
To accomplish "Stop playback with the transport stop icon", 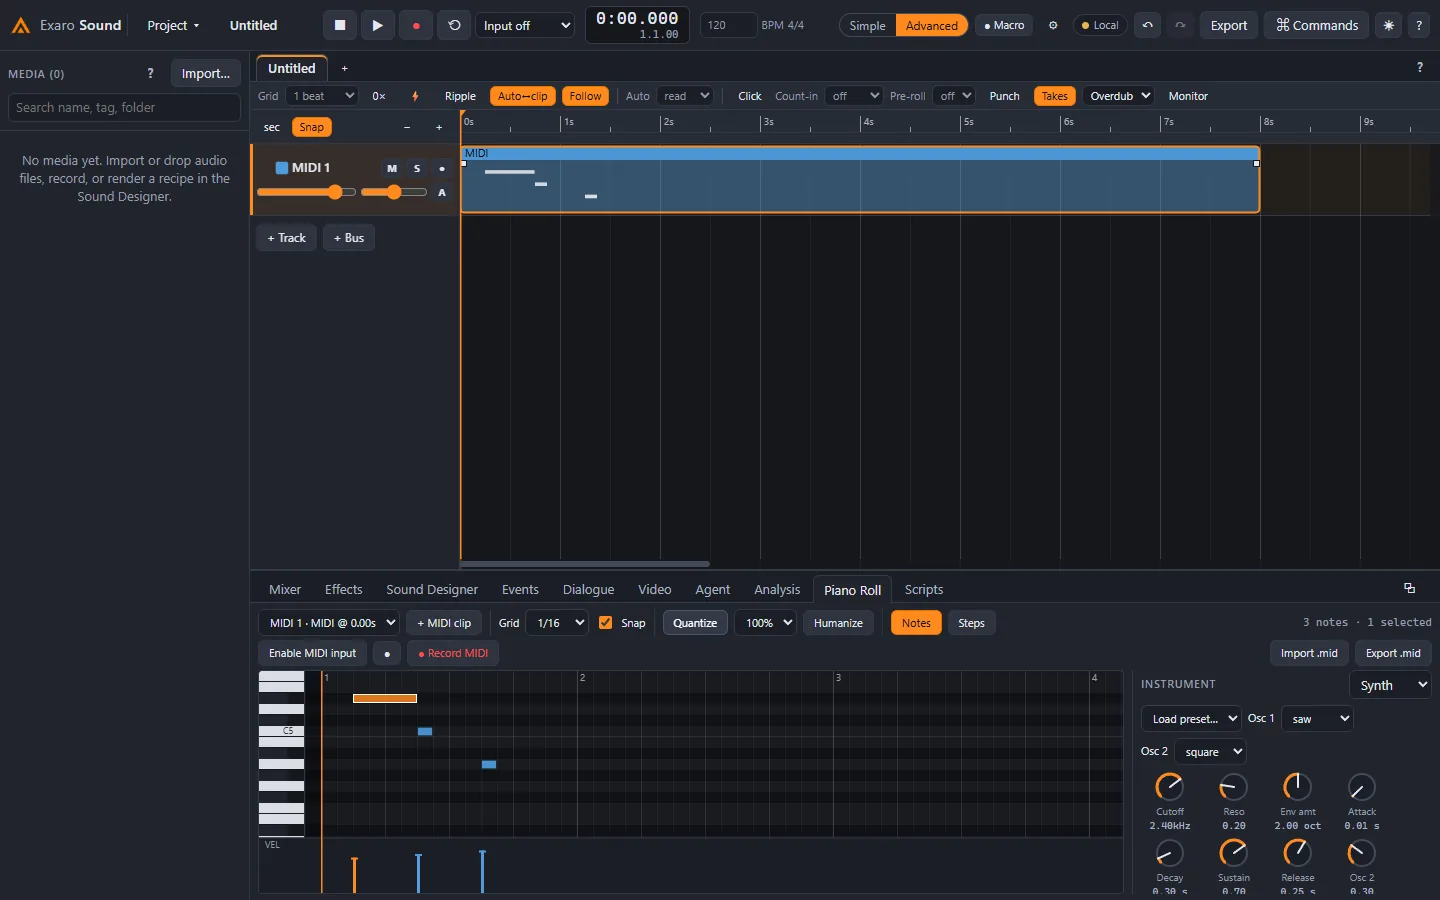I will point(340,25).
